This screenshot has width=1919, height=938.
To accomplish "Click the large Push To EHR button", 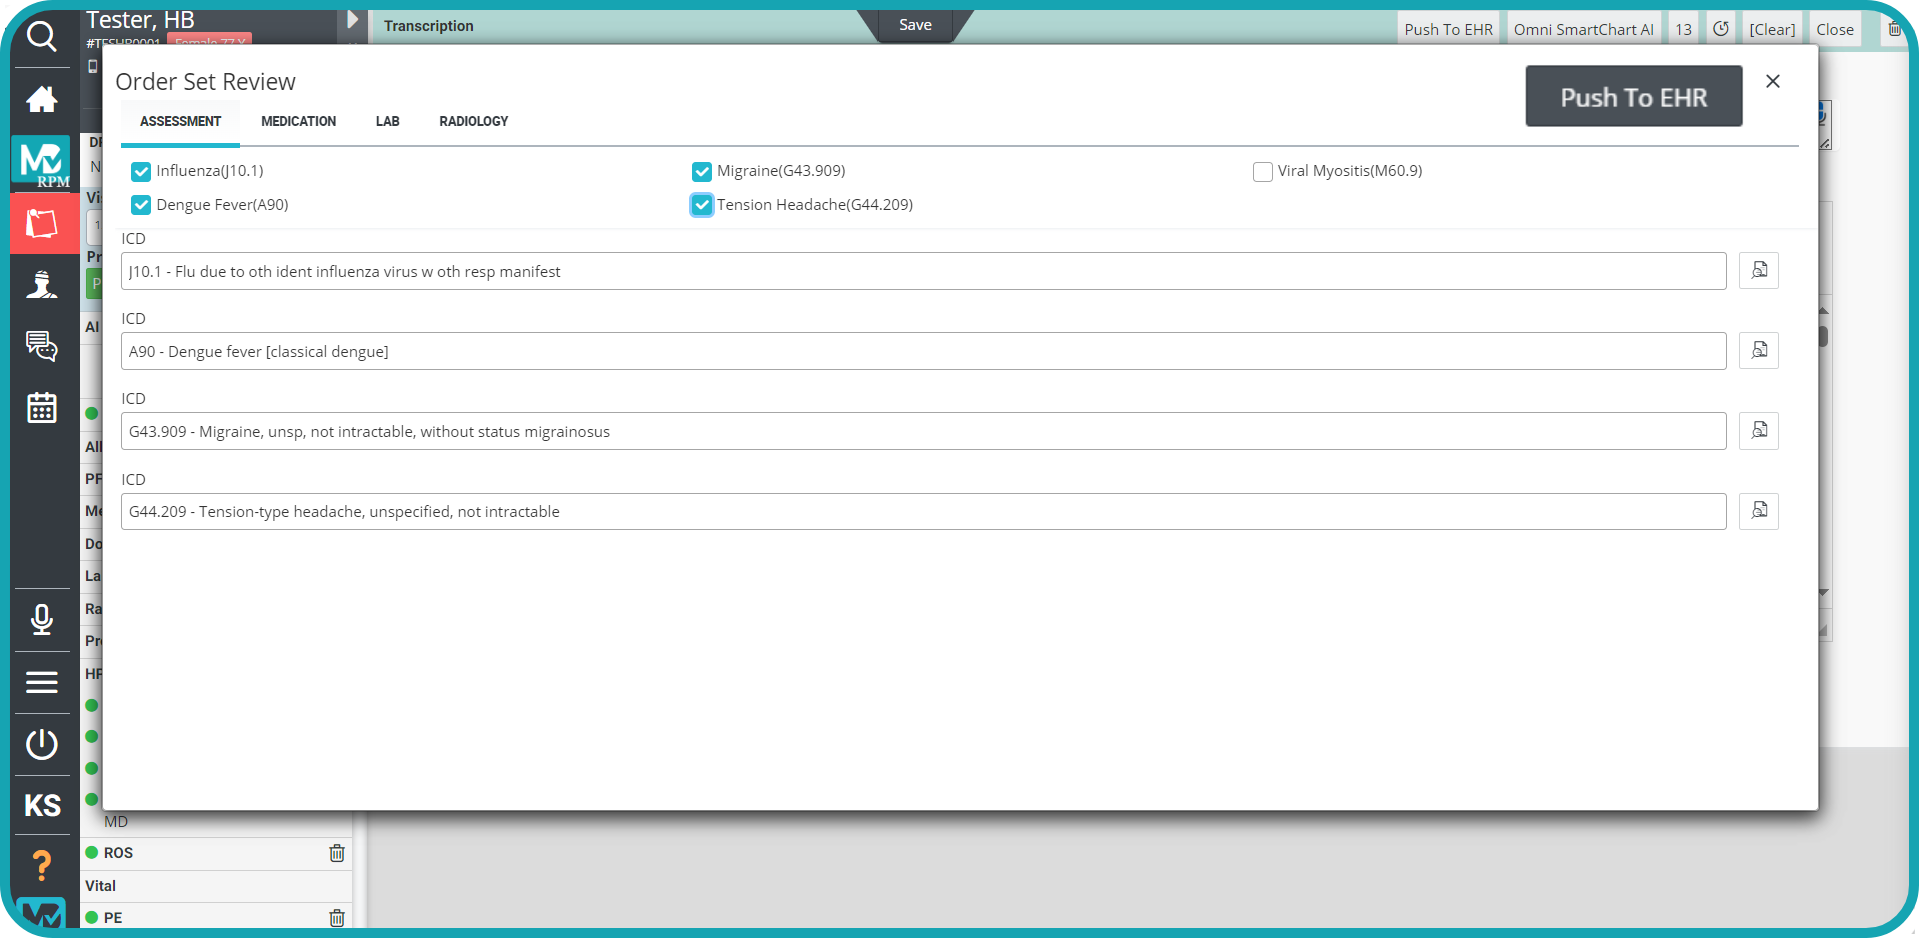I will coord(1634,97).
